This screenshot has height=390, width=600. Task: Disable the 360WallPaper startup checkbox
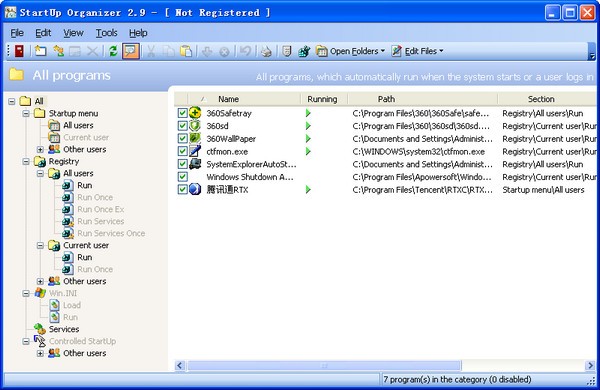[x=183, y=138]
